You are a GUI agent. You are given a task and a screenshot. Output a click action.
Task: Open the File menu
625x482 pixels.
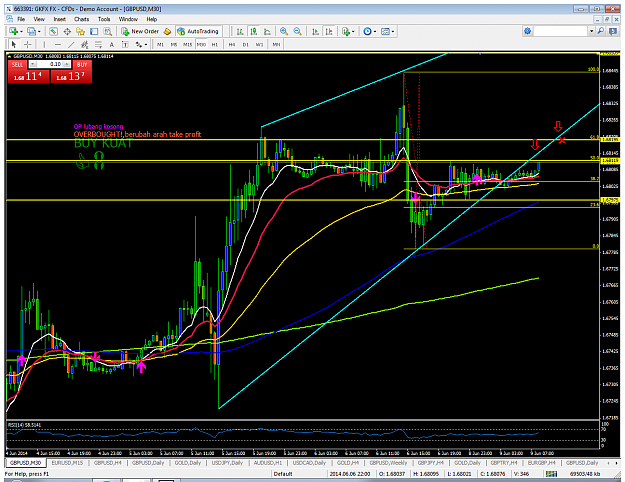click(21, 19)
